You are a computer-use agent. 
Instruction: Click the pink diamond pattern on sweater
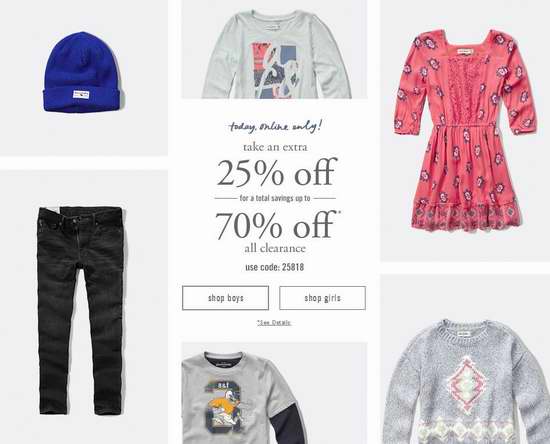coord(466,384)
